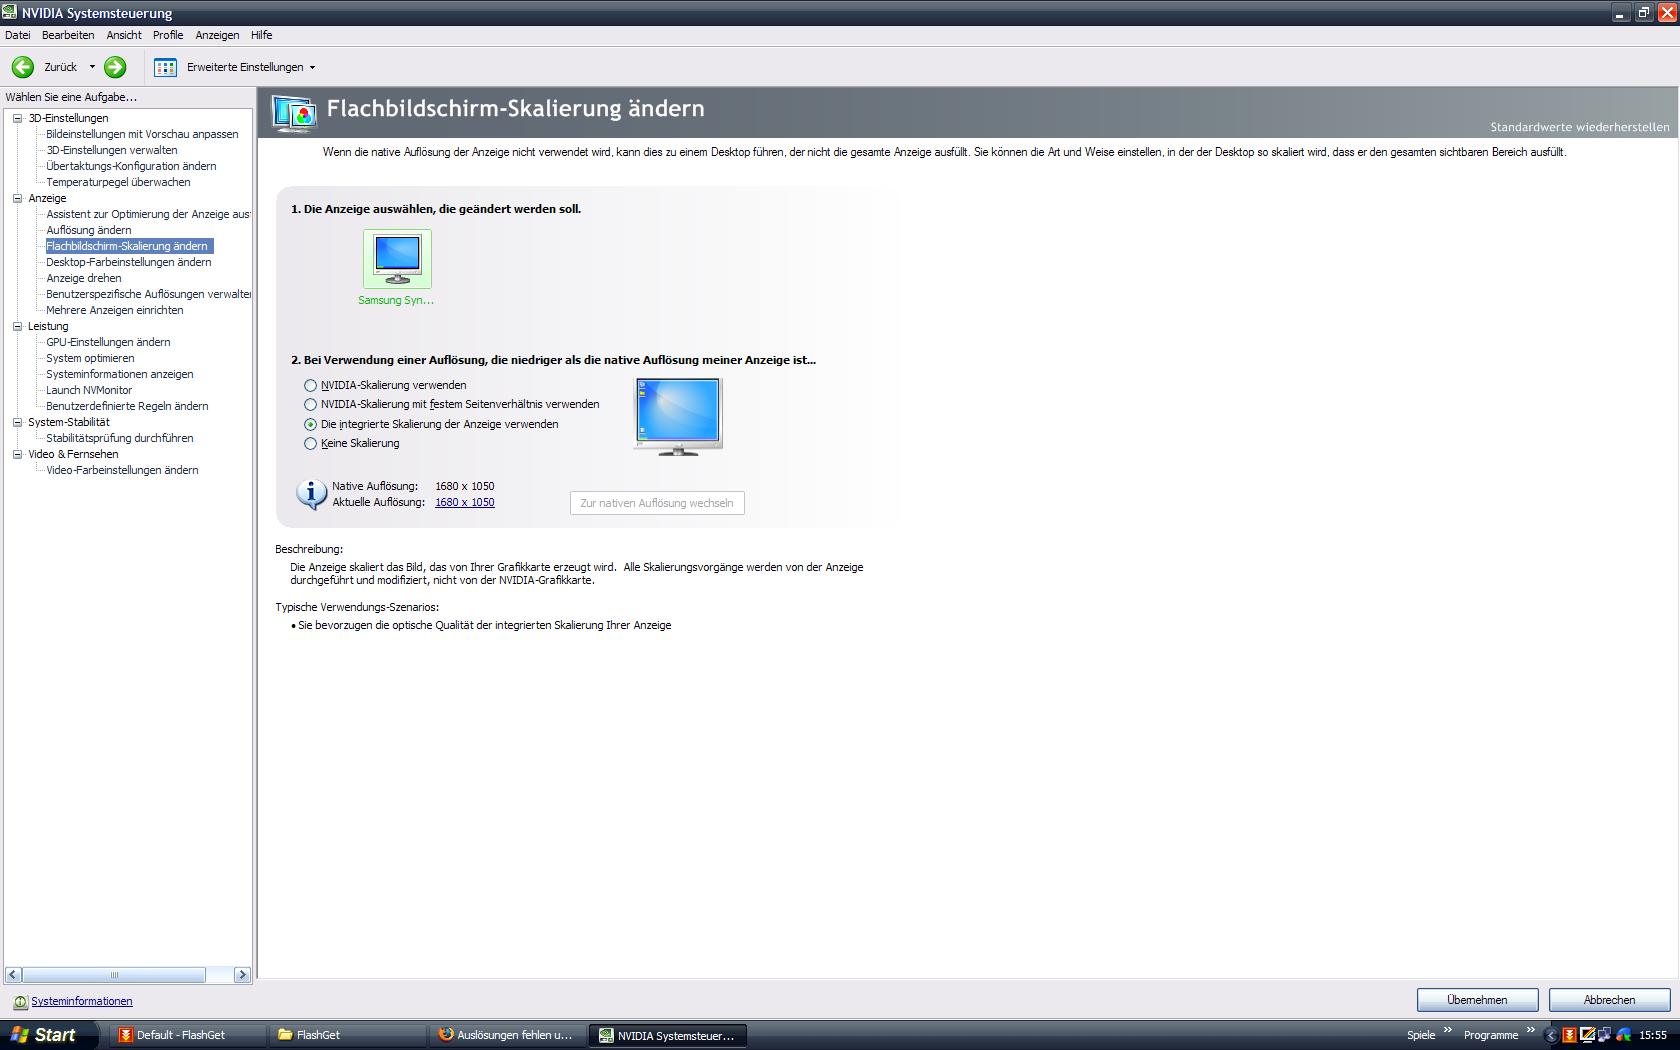
Task: Open Mehrere Anzeigen einrichten
Action: (x=115, y=310)
